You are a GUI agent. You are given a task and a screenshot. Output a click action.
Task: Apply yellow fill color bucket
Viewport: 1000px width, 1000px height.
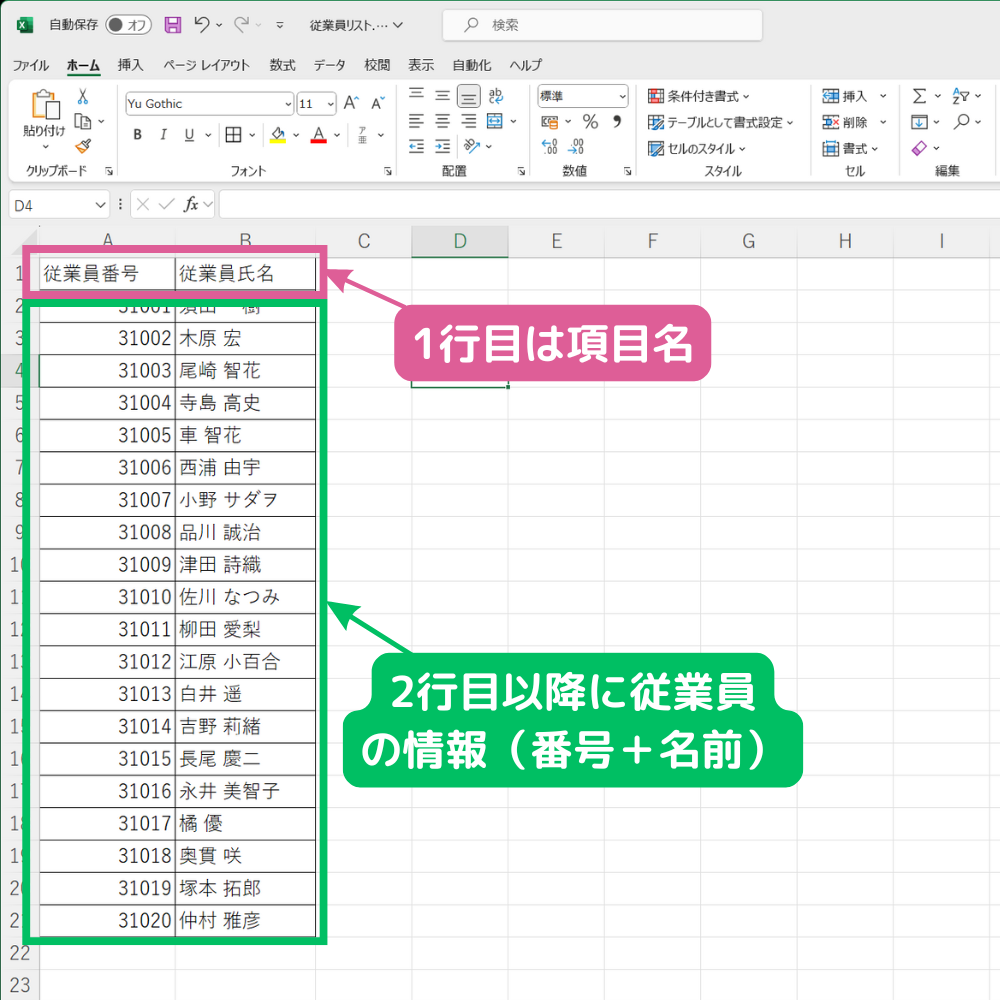tap(278, 135)
